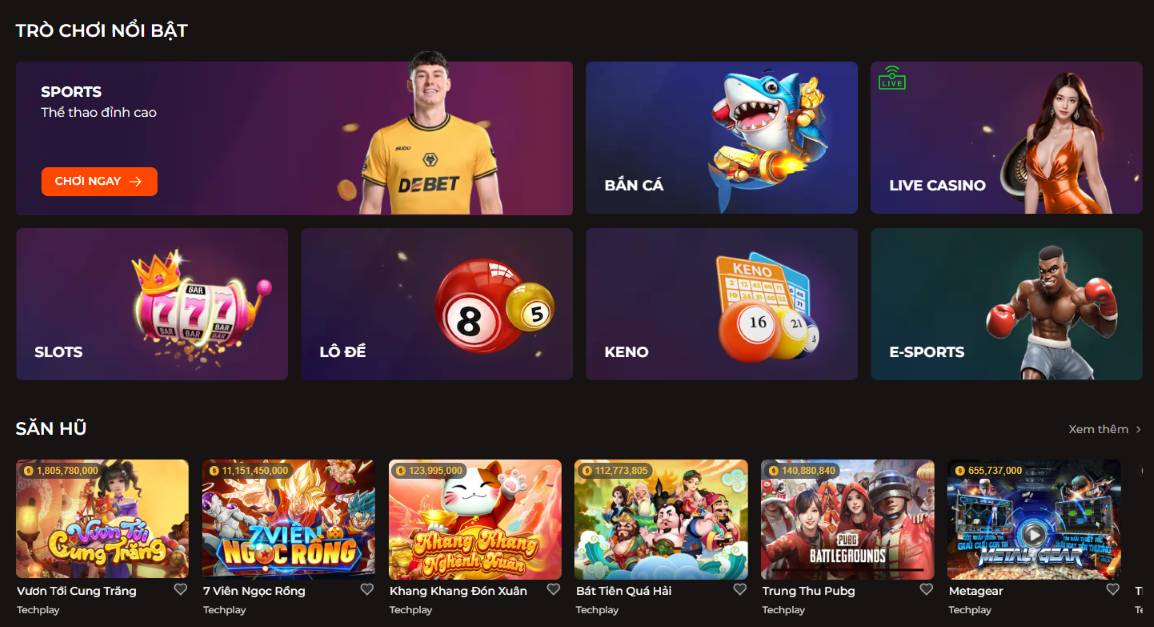The height and width of the screenshot is (627, 1154).
Task: Select the Lô Đề lottery balls tile
Action: point(436,304)
